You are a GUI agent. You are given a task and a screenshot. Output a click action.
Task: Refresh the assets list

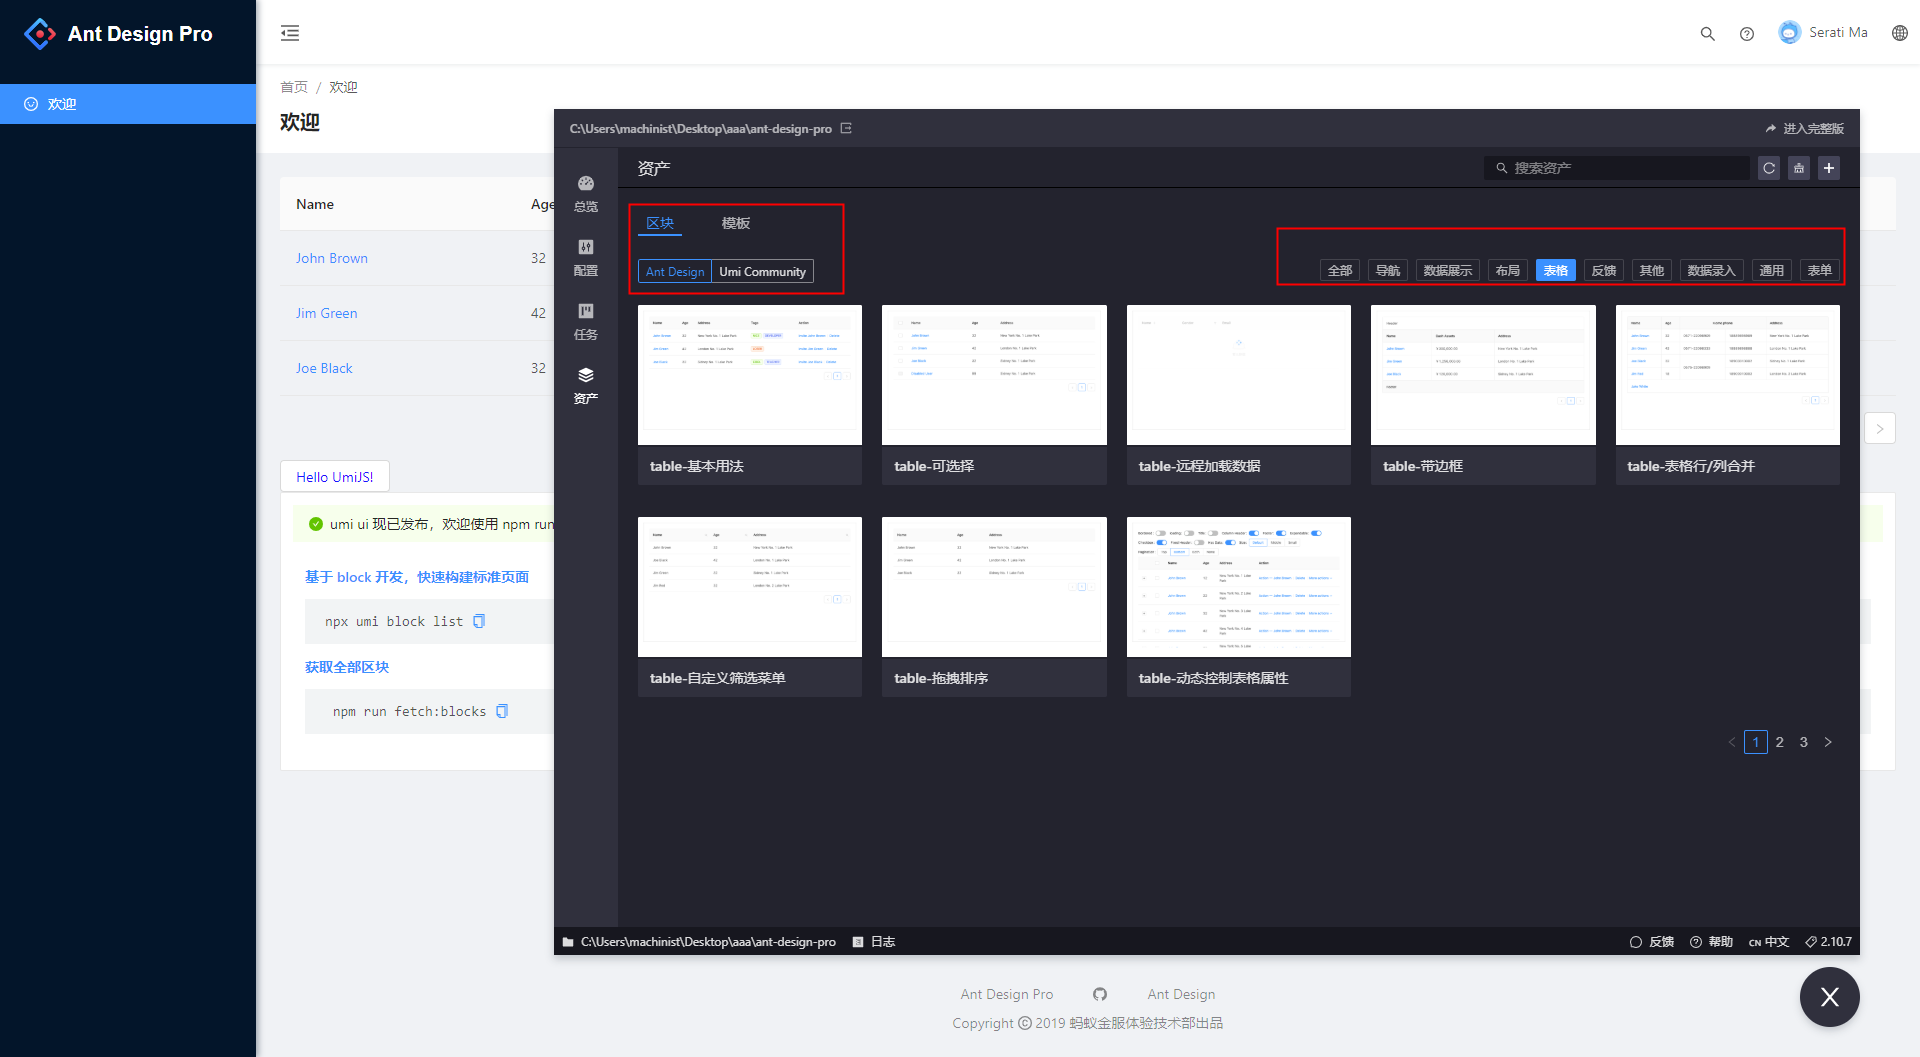point(1769,168)
